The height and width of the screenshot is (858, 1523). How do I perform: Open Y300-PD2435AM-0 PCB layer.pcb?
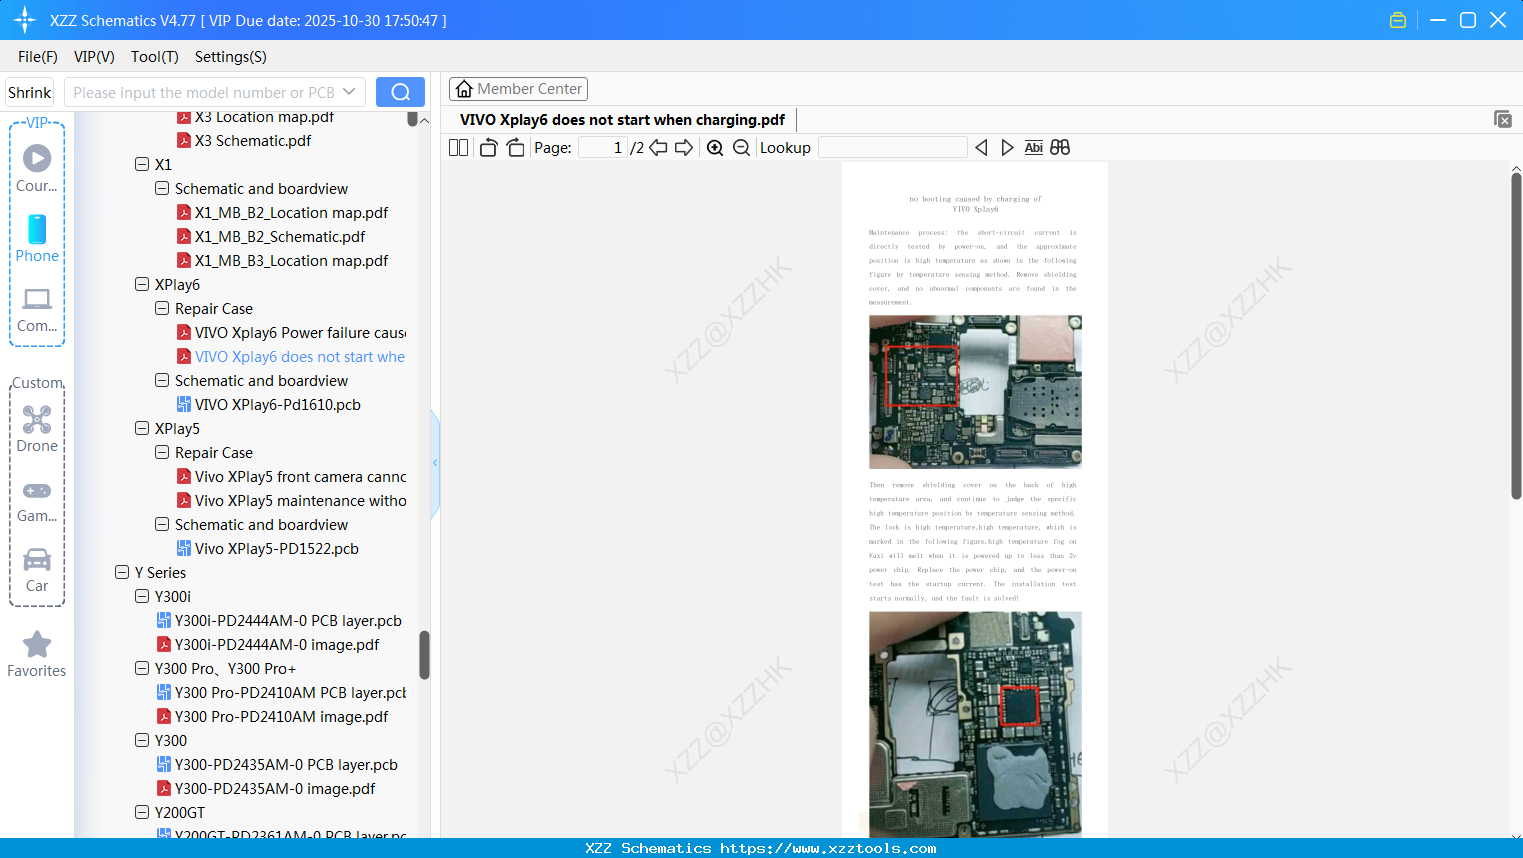[286, 765]
